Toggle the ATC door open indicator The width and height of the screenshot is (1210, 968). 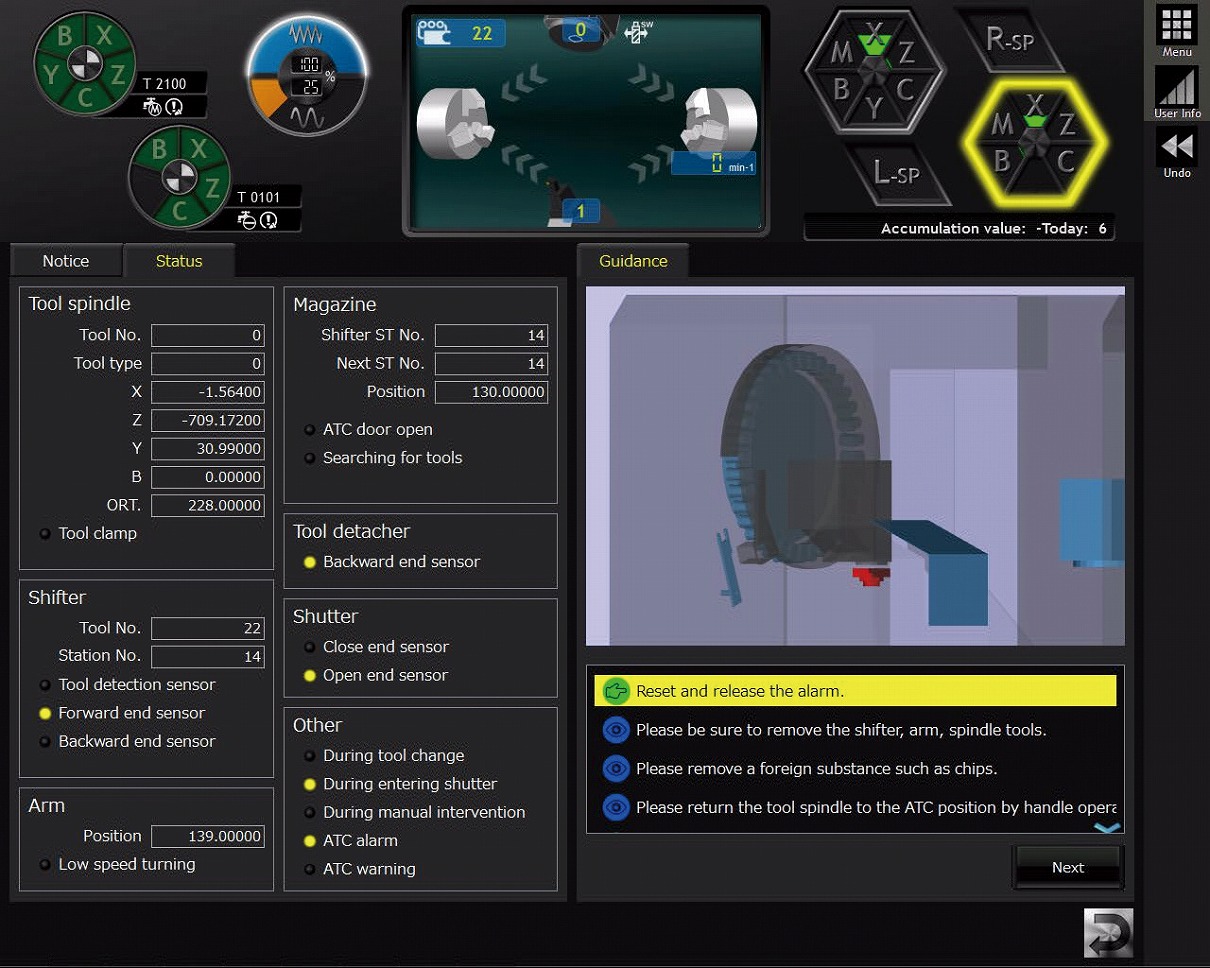point(310,430)
